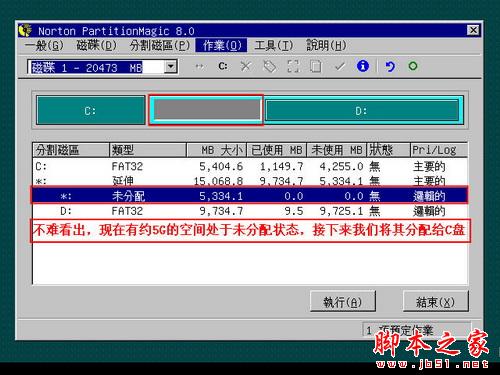Click the 未使用 MB column header

tap(337, 150)
